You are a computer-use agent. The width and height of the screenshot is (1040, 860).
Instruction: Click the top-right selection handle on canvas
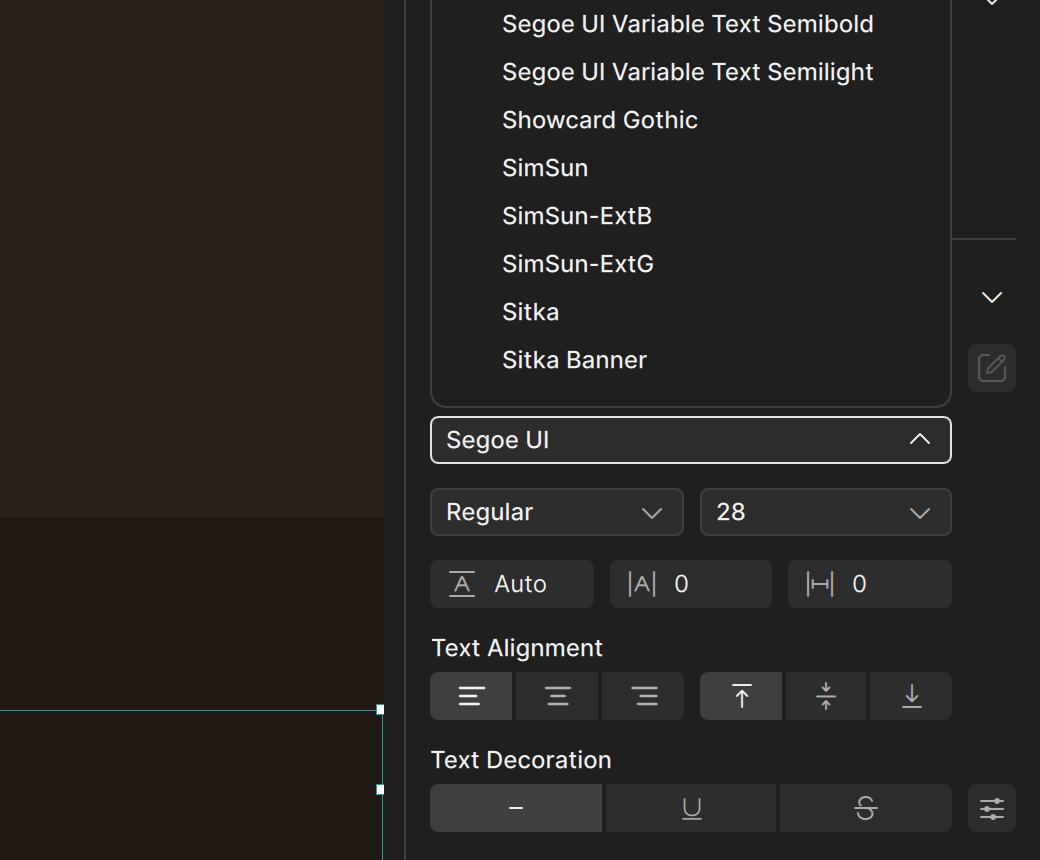[380, 709]
